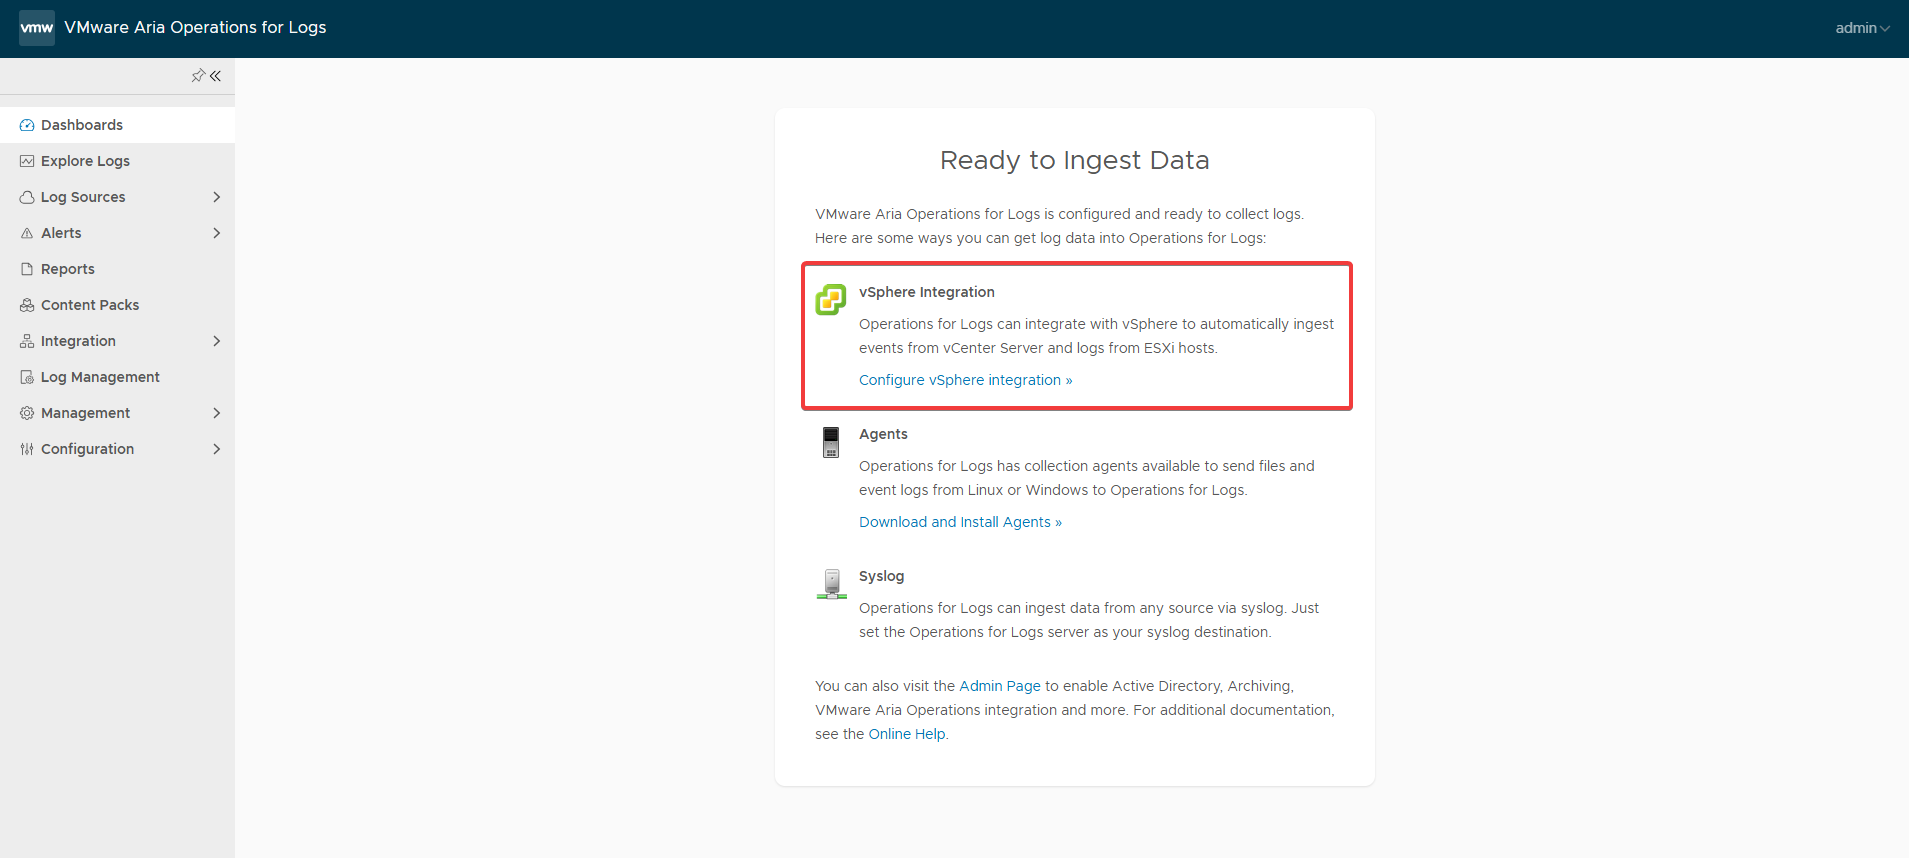Viewport: 1909px width, 858px height.
Task: Expand the Integration submenu chevron
Action: tap(216, 341)
